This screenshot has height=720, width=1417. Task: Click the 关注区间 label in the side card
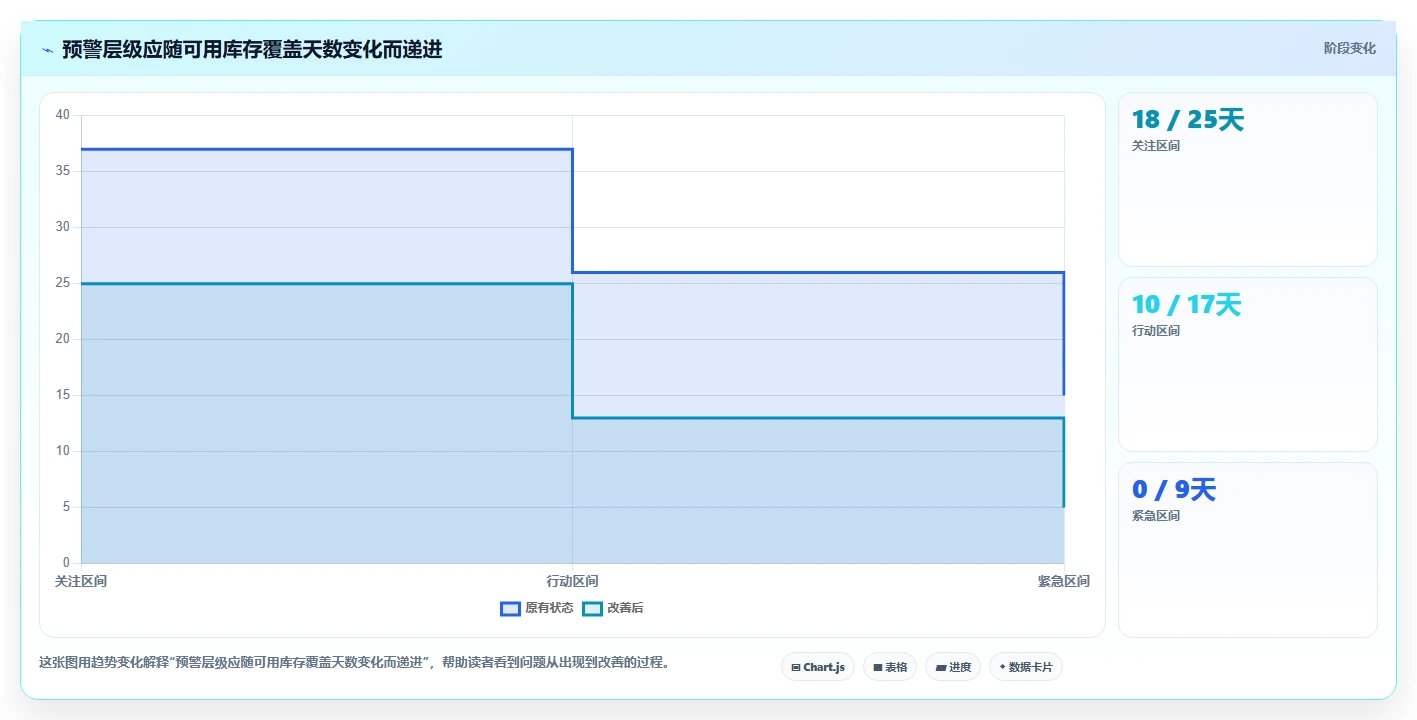1156,146
